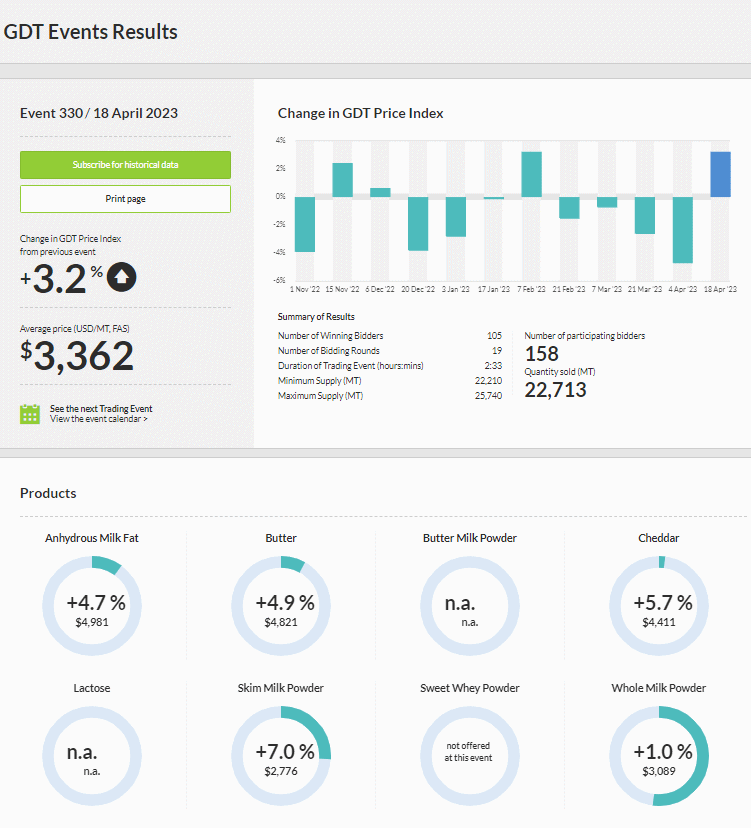
Task: Click the $4,821 Butter price
Action: (281, 623)
